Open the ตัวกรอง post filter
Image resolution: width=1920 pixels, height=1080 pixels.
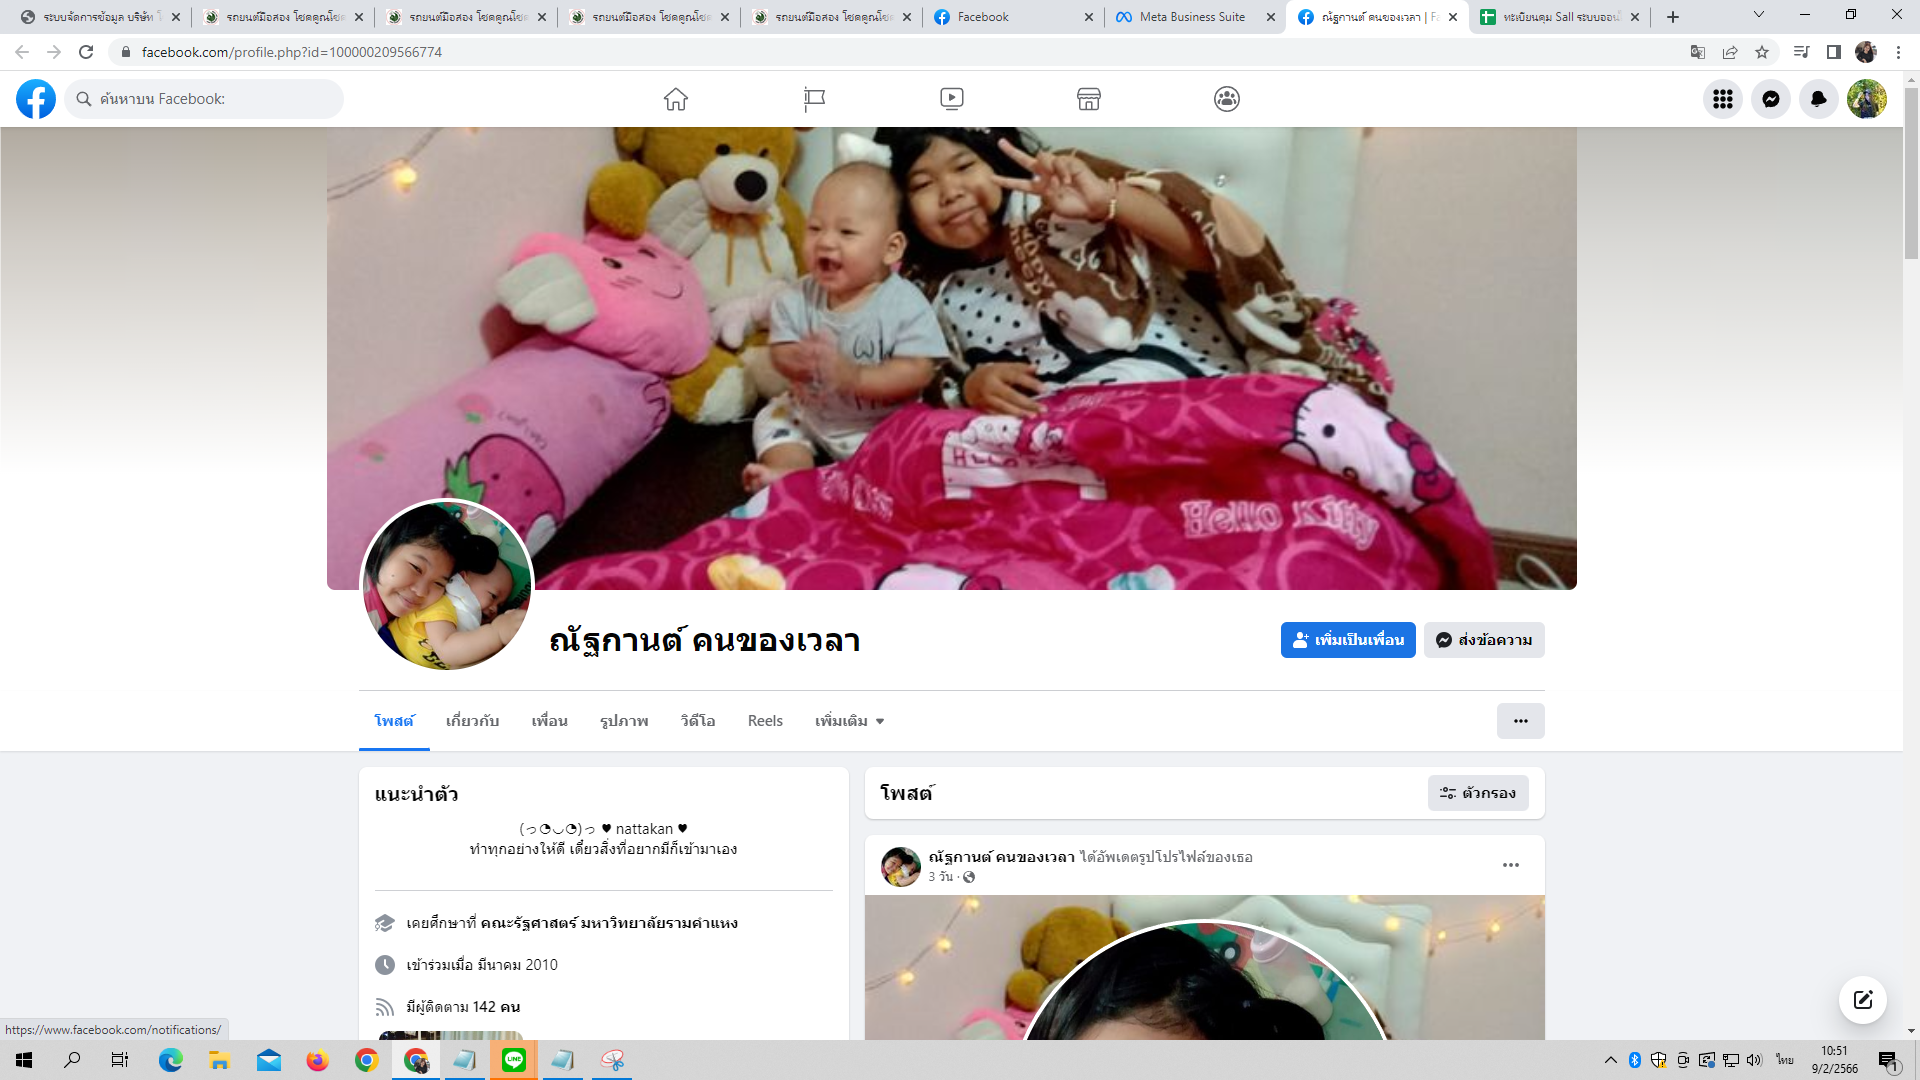1477,793
